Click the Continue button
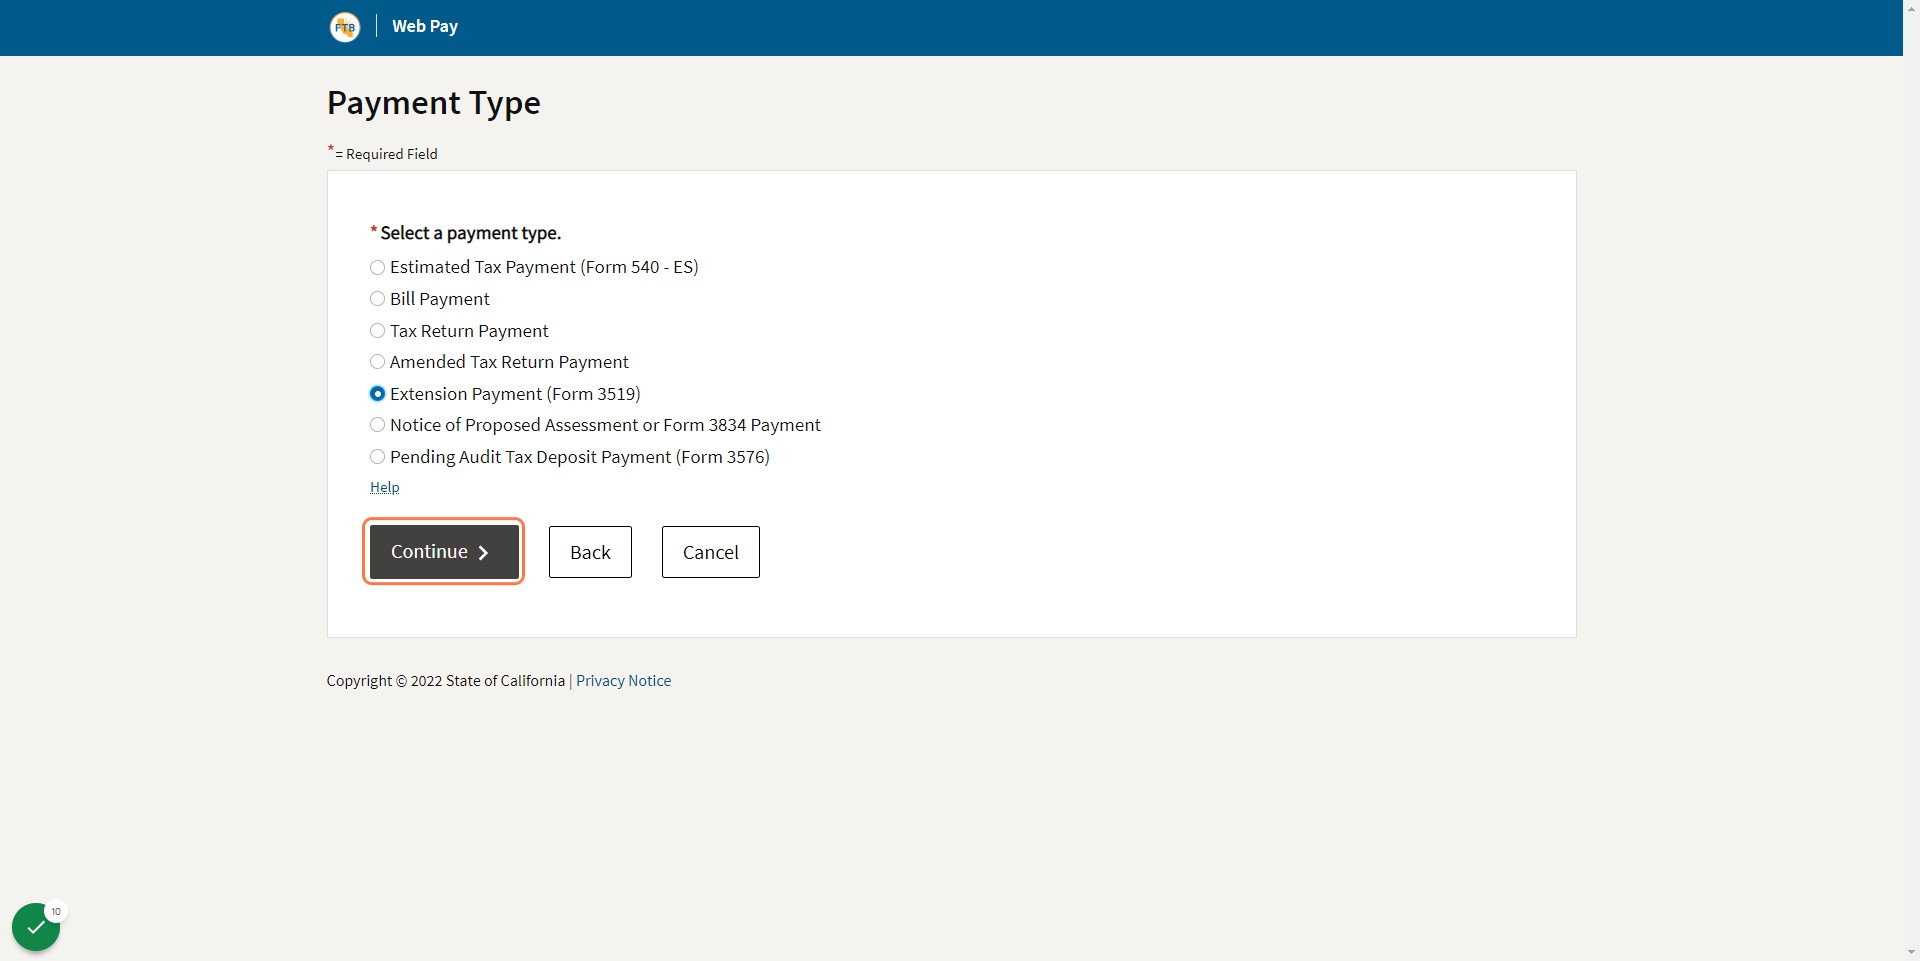The width and height of the screenshot is (1920, 961). coord(444,552)
